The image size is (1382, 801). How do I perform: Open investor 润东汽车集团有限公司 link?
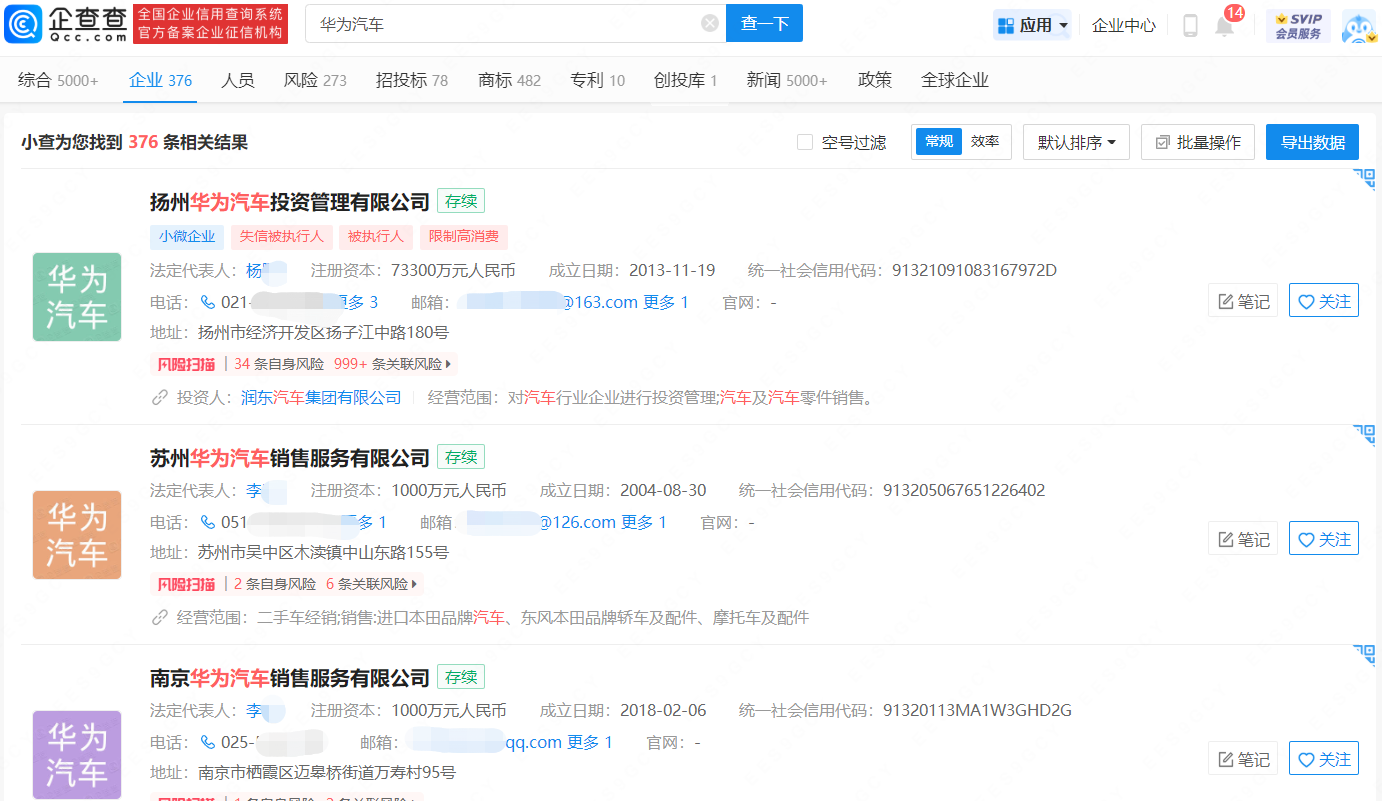pyautogui.click(x=321, y=398)
